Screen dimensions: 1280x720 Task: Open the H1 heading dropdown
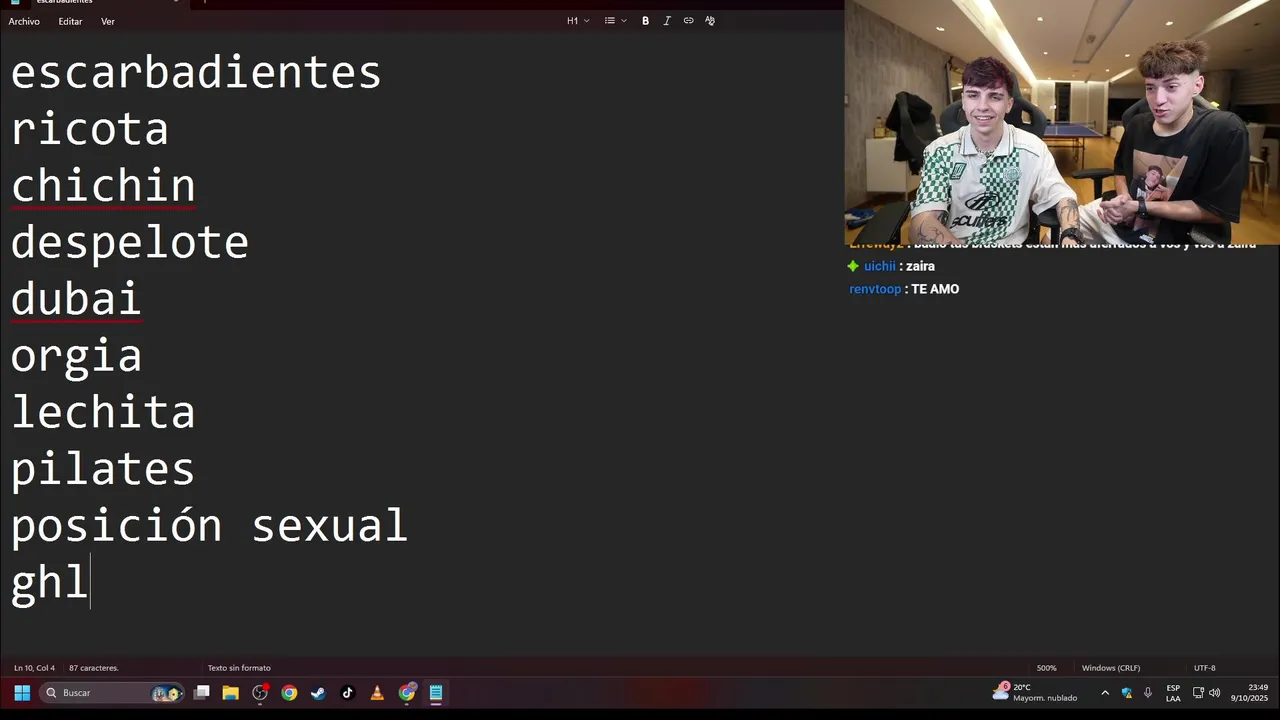[x=578, y=21]
